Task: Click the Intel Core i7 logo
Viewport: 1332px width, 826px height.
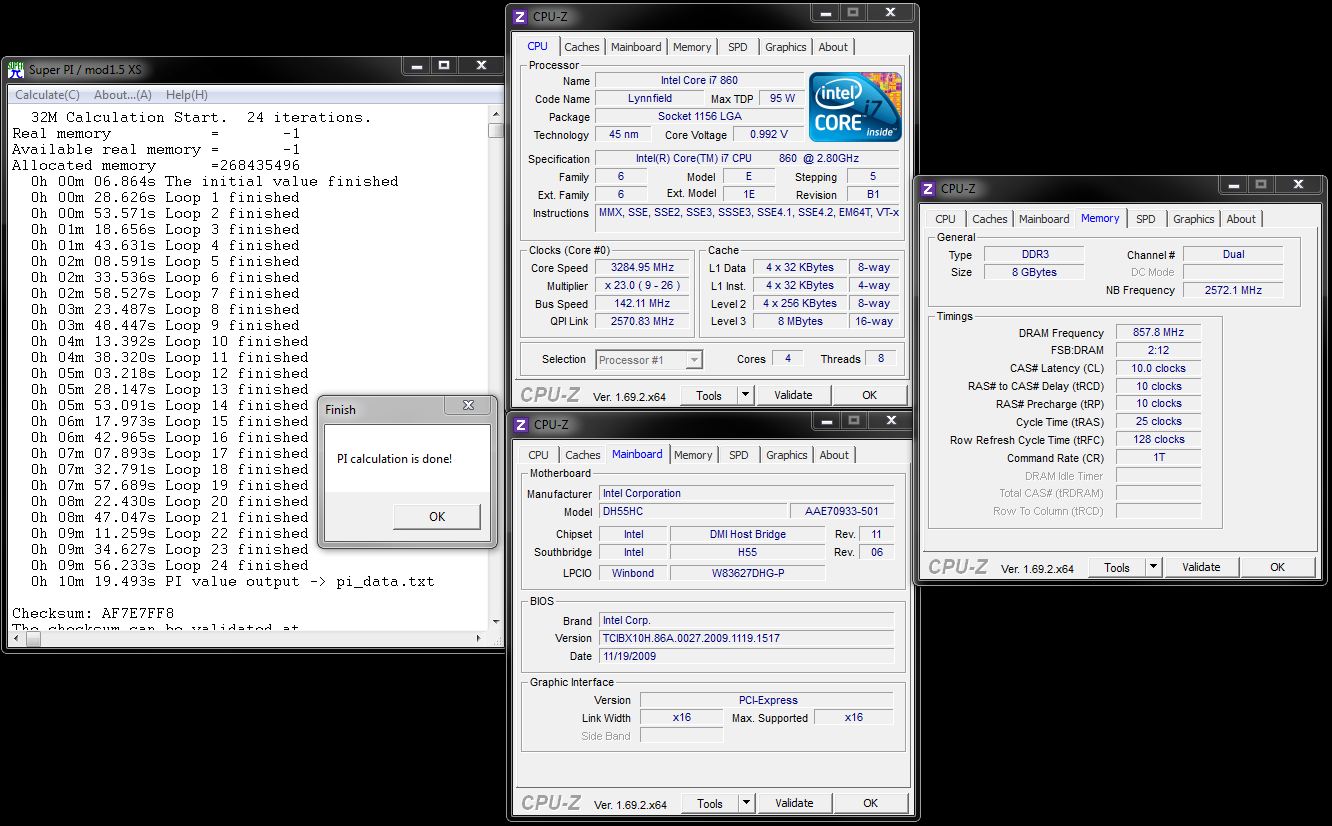Action: click(x=855, y=107)
